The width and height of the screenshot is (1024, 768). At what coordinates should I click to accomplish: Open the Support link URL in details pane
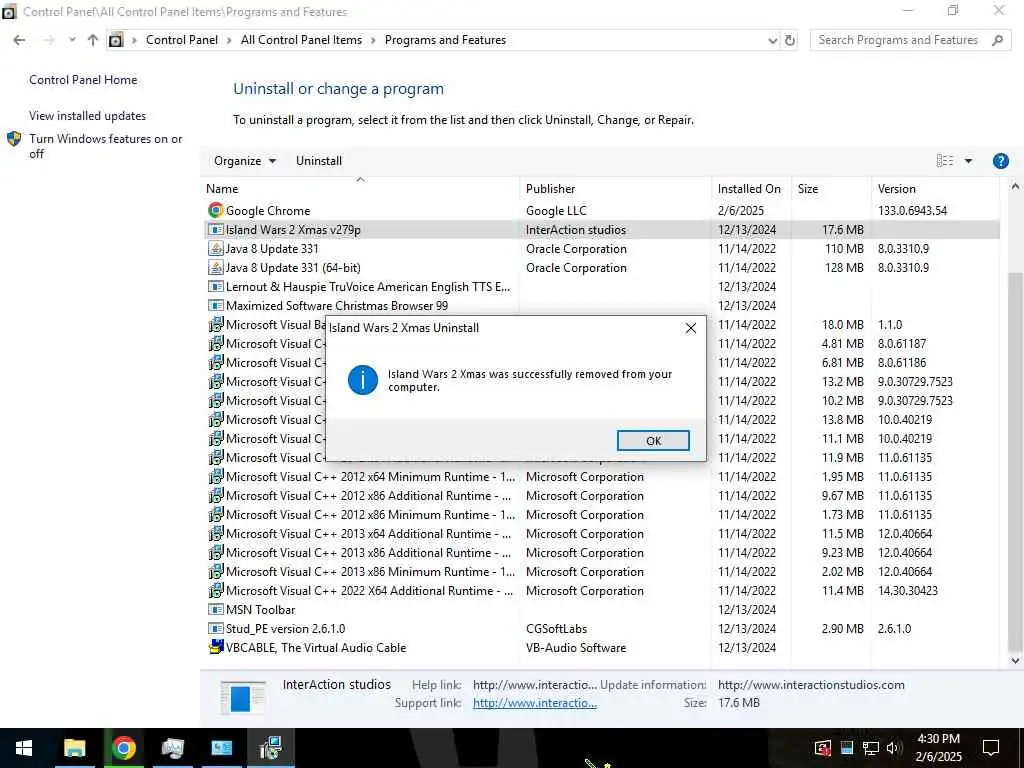[x=534, y=703]
